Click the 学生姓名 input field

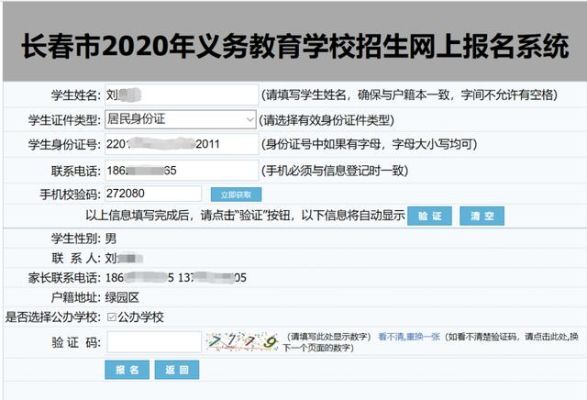point(182,95)
